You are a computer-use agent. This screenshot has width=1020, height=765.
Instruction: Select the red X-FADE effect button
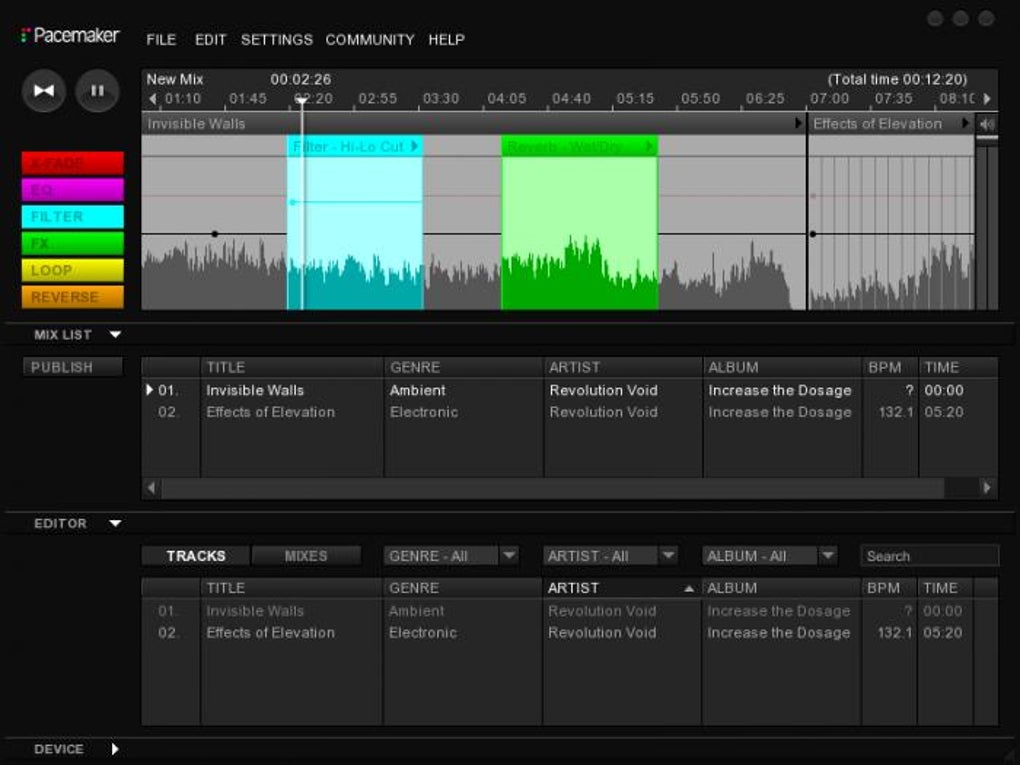click(x=72, y=163)
